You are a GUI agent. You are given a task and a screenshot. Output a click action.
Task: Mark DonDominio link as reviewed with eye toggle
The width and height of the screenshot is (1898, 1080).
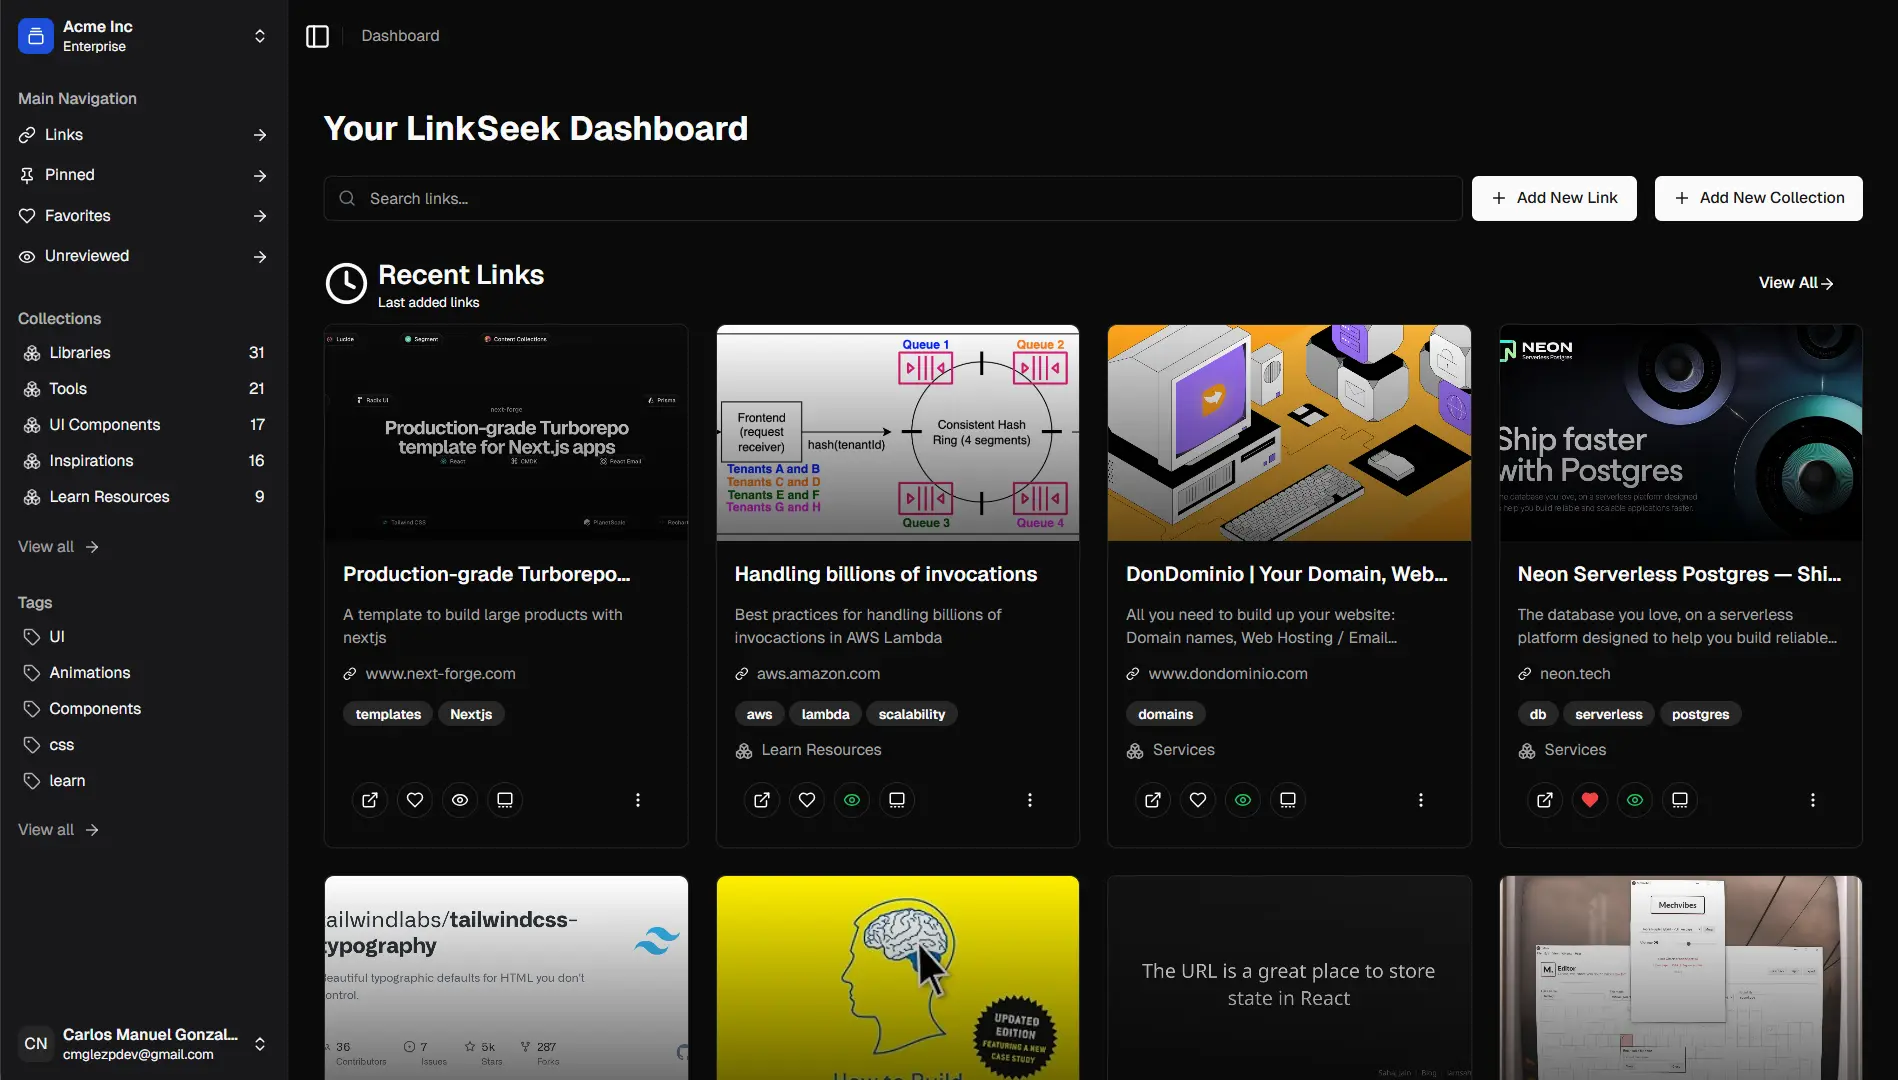(1242, 799)
